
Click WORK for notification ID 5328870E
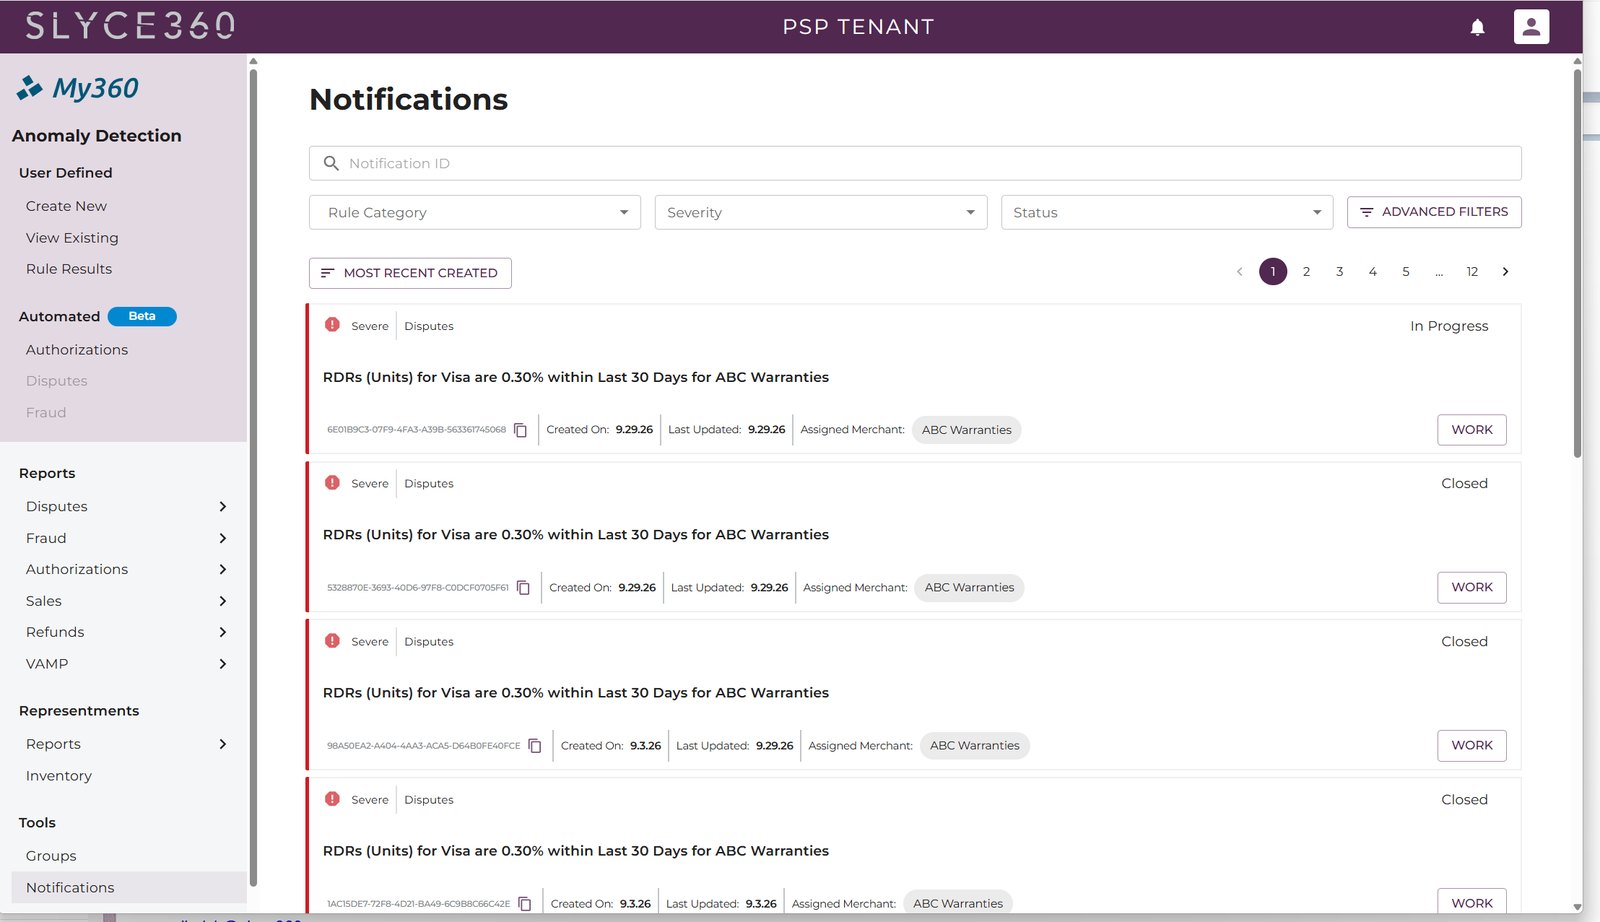1472,588
